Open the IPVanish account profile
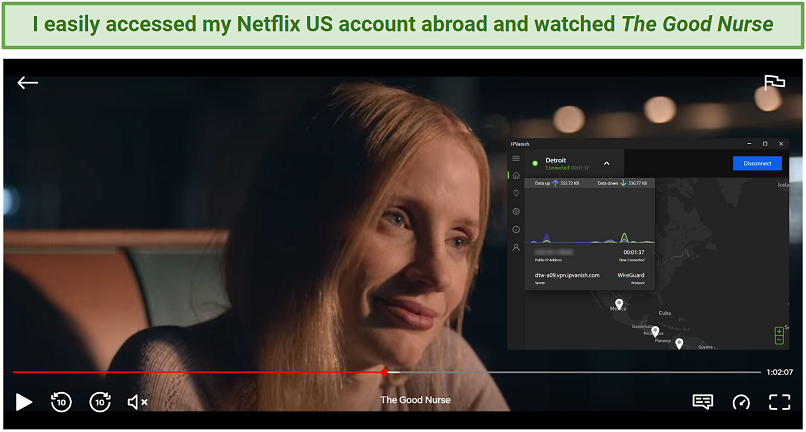This screenshot has height=432, width=806. pyautogui.click(x=516, y=247)
